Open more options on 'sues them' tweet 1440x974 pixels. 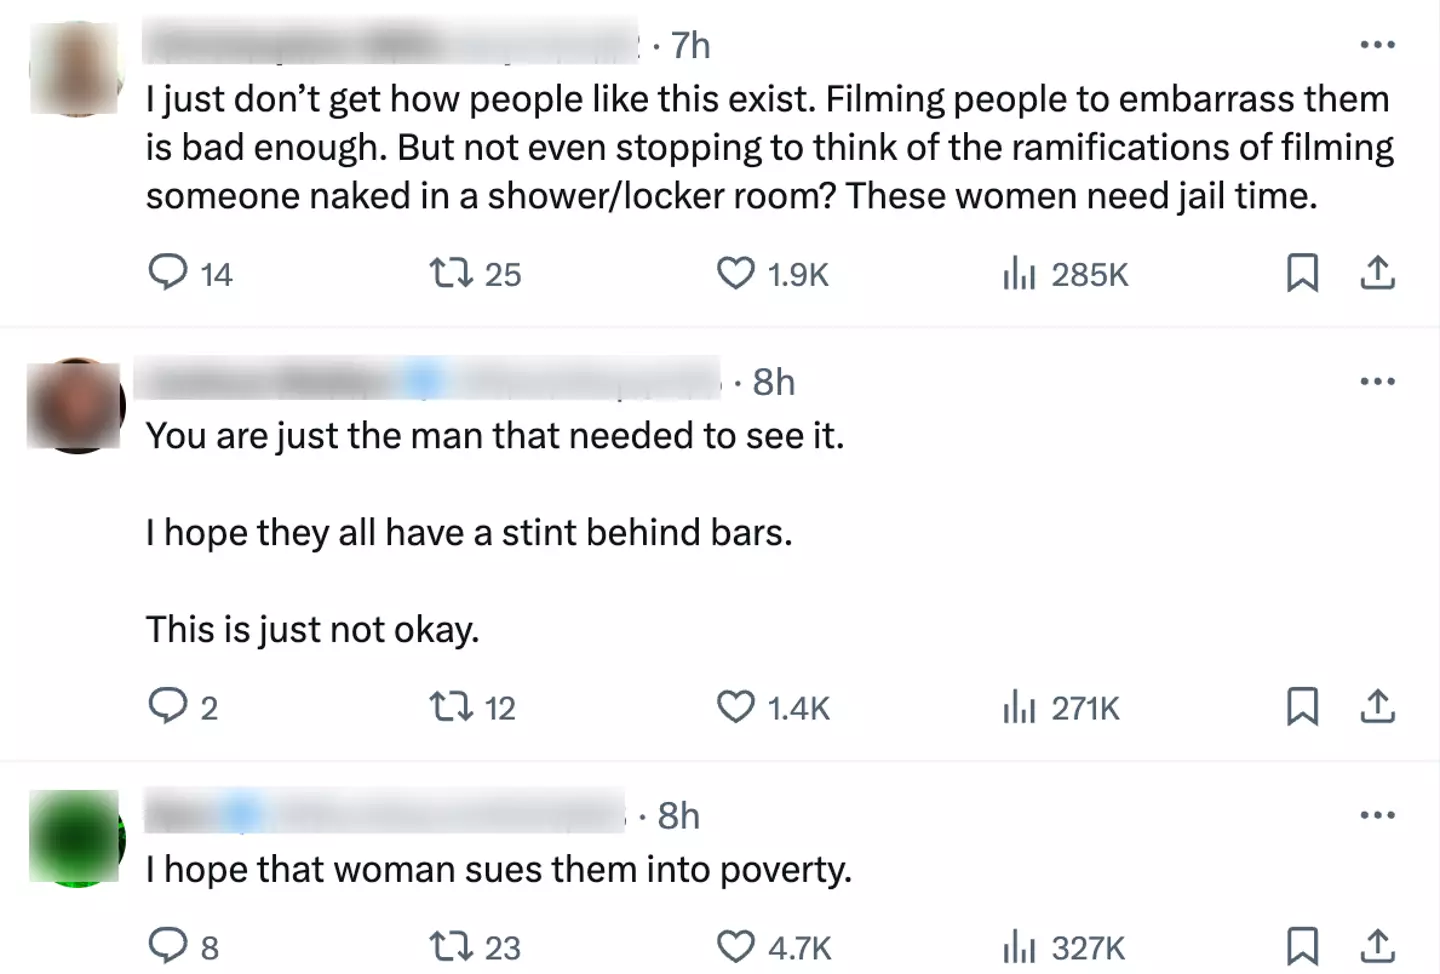[x=1377, y=815]
